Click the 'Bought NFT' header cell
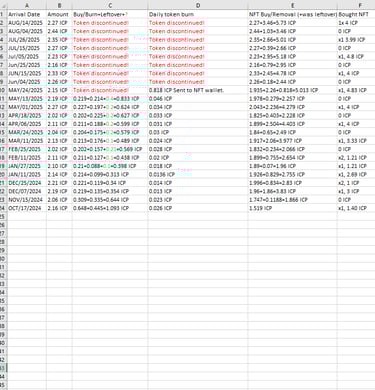This screenshot has height=390, width=375. [x=356, y=14]
